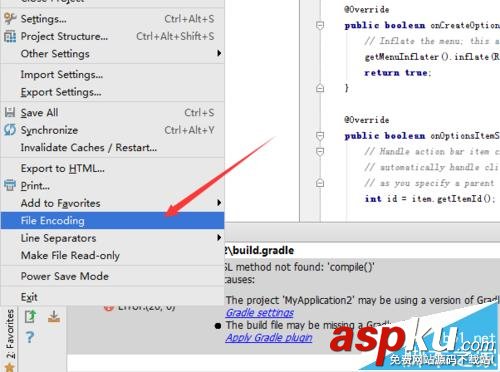Choose Invalidate Caches / Restart...

pos(112,147)
